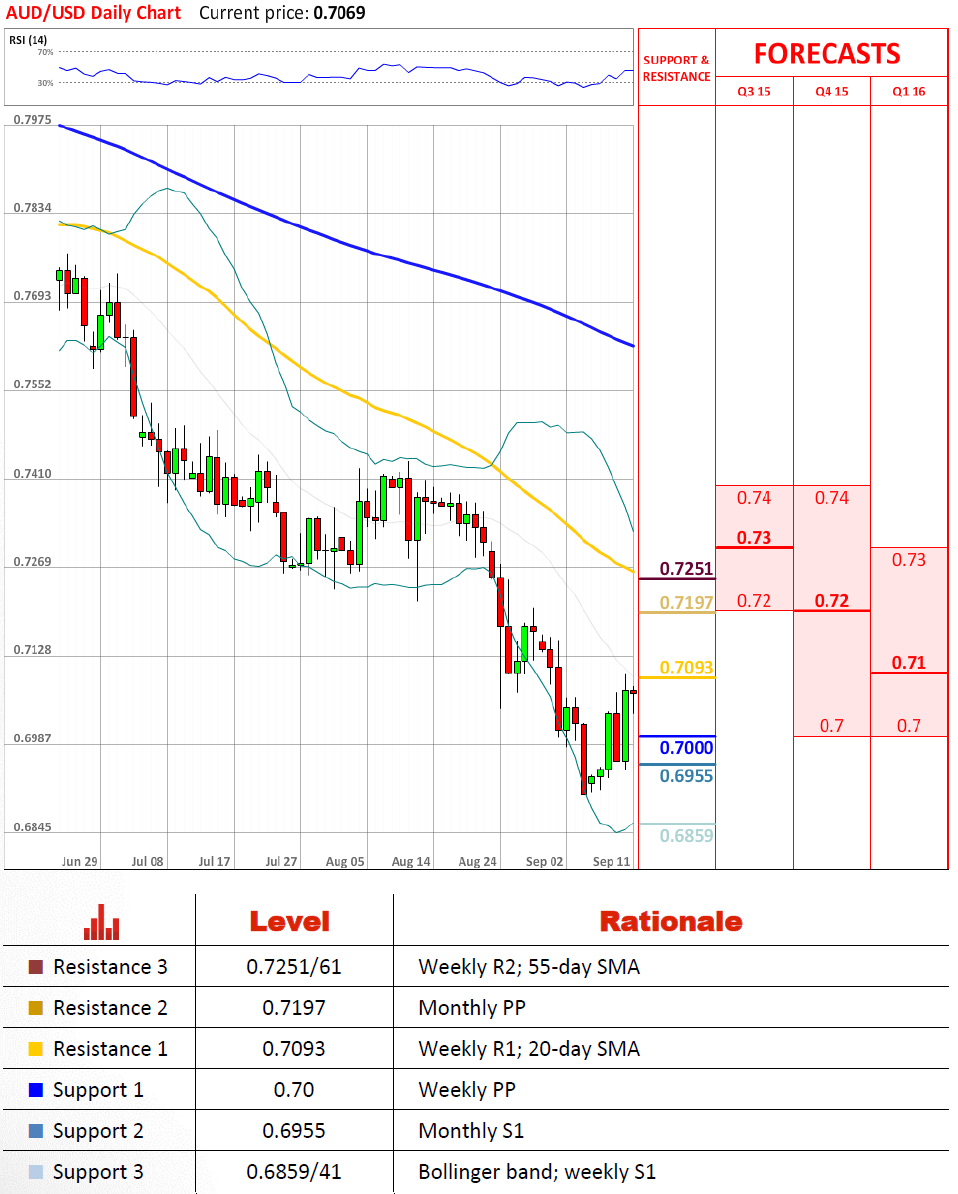
Task: Select the Resistance 2 gold color swatch
Action: click(x=36, y=1008)
